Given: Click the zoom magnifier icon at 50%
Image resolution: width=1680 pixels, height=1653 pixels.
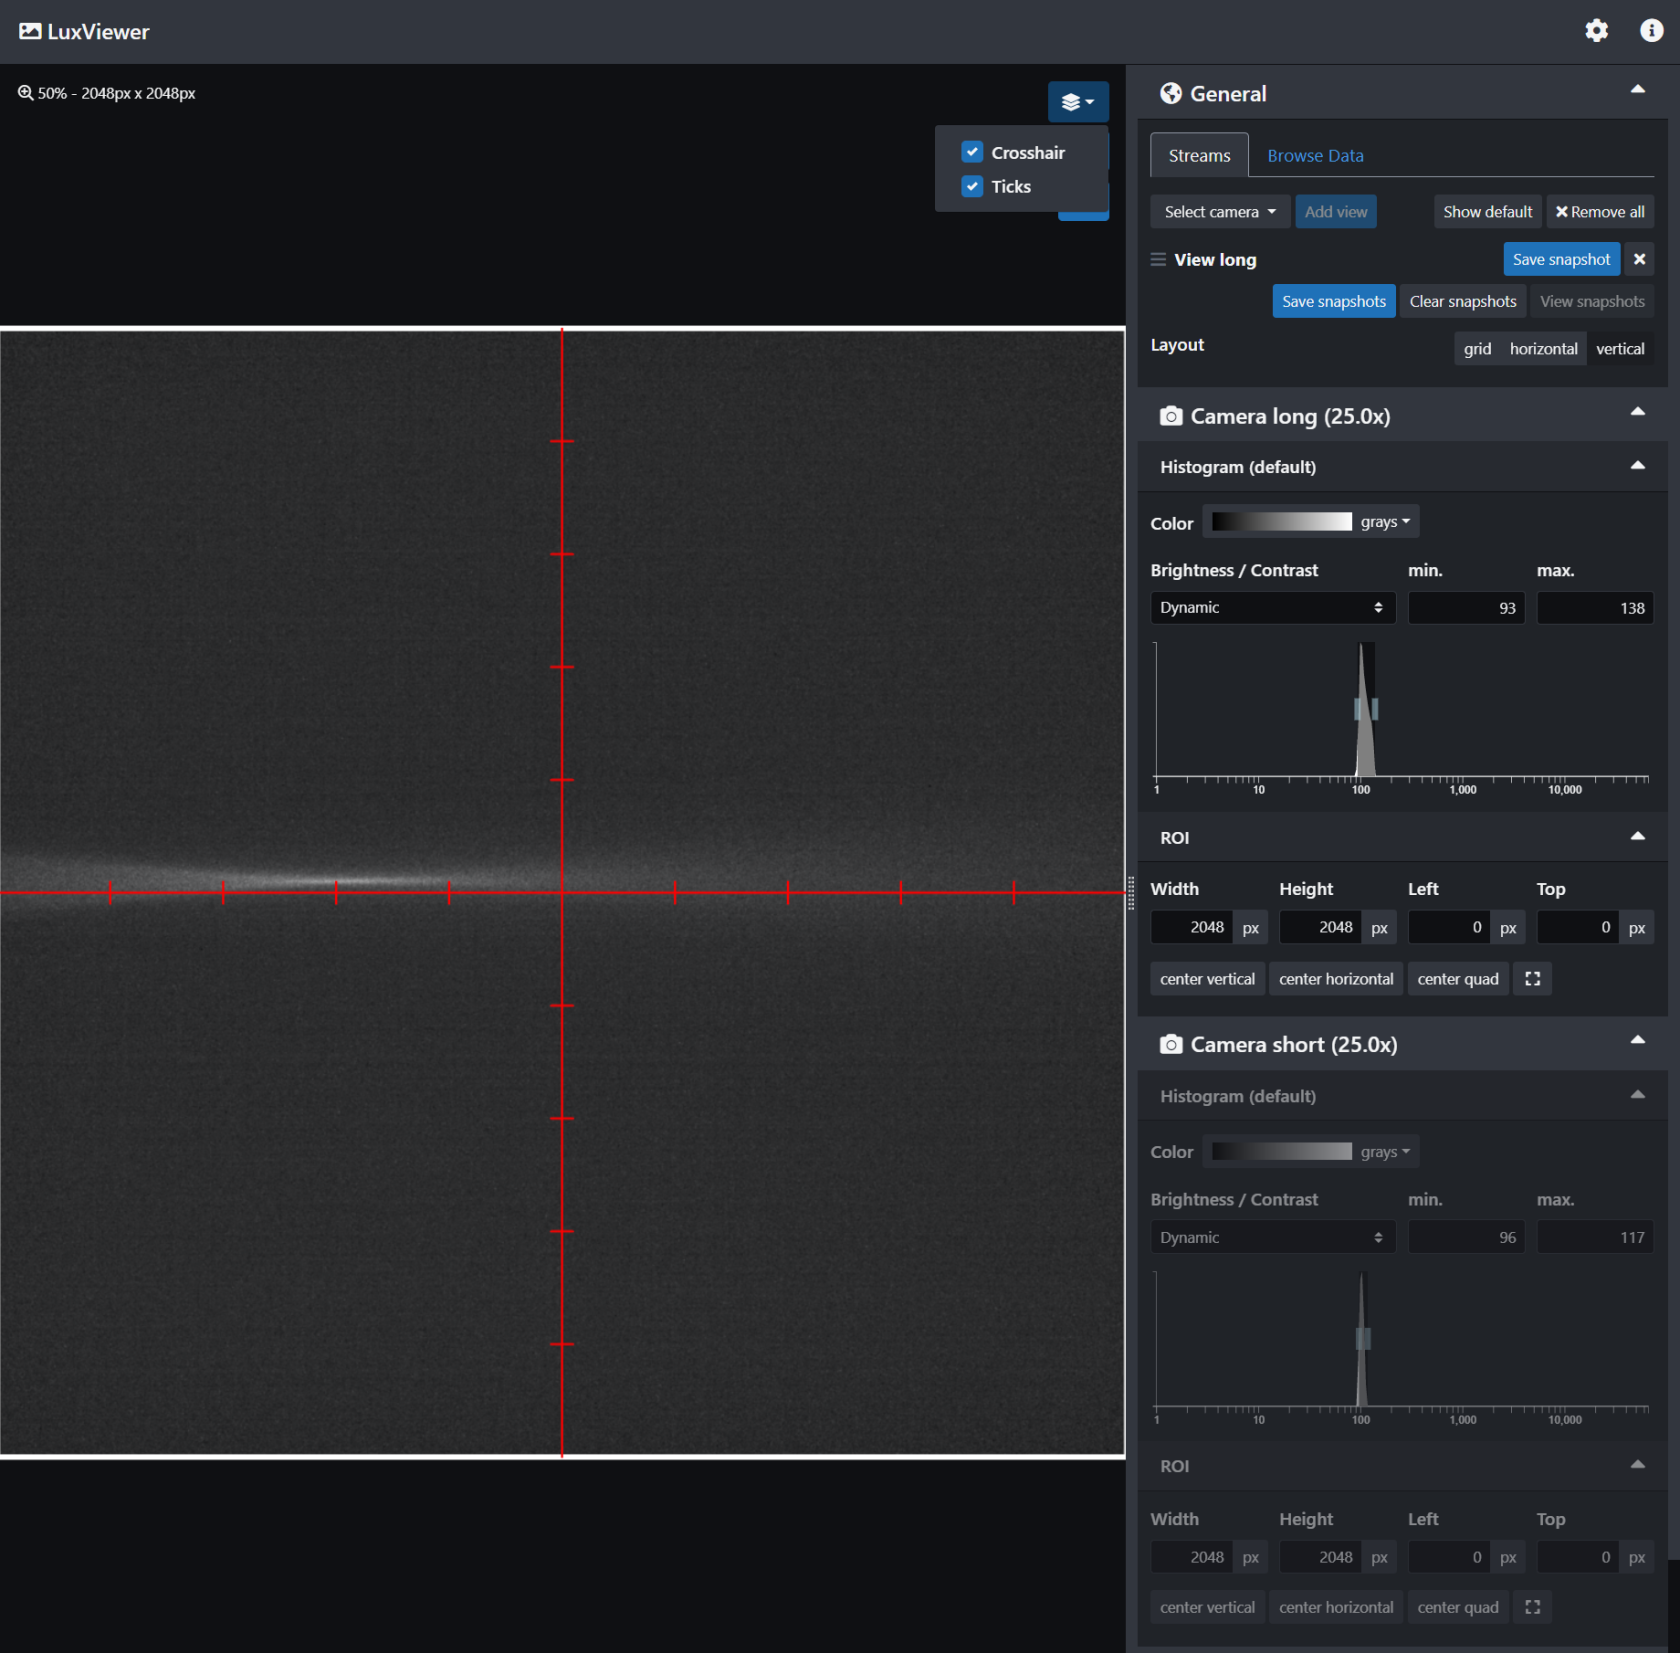Looking at the screenshot, I should [26, 93].
